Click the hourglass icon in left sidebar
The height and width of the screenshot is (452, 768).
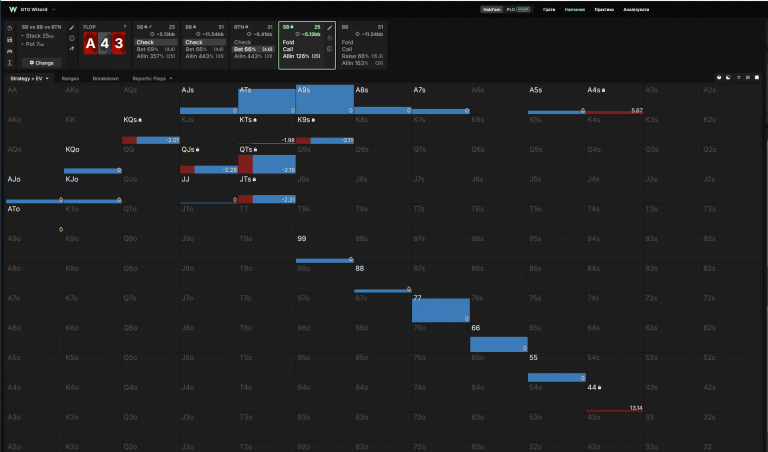coord(9,63)
